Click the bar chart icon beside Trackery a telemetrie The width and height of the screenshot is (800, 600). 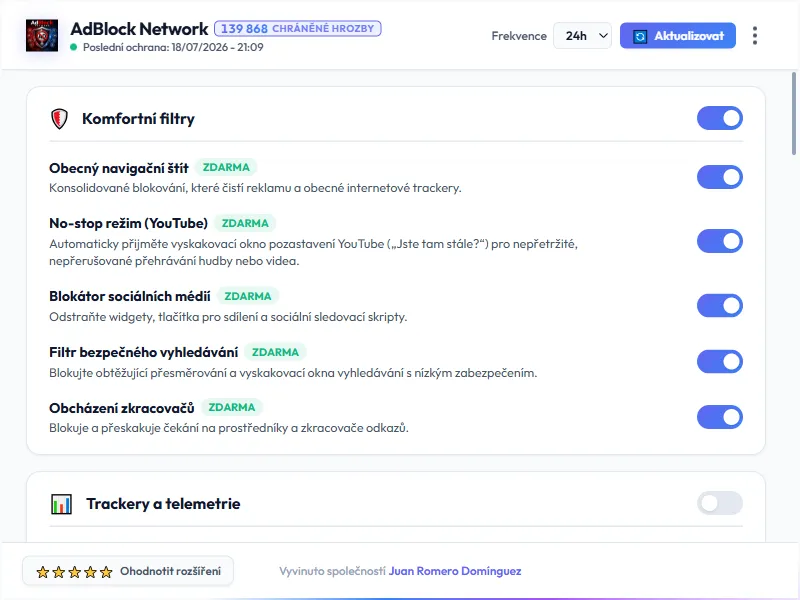coord(61,504)
